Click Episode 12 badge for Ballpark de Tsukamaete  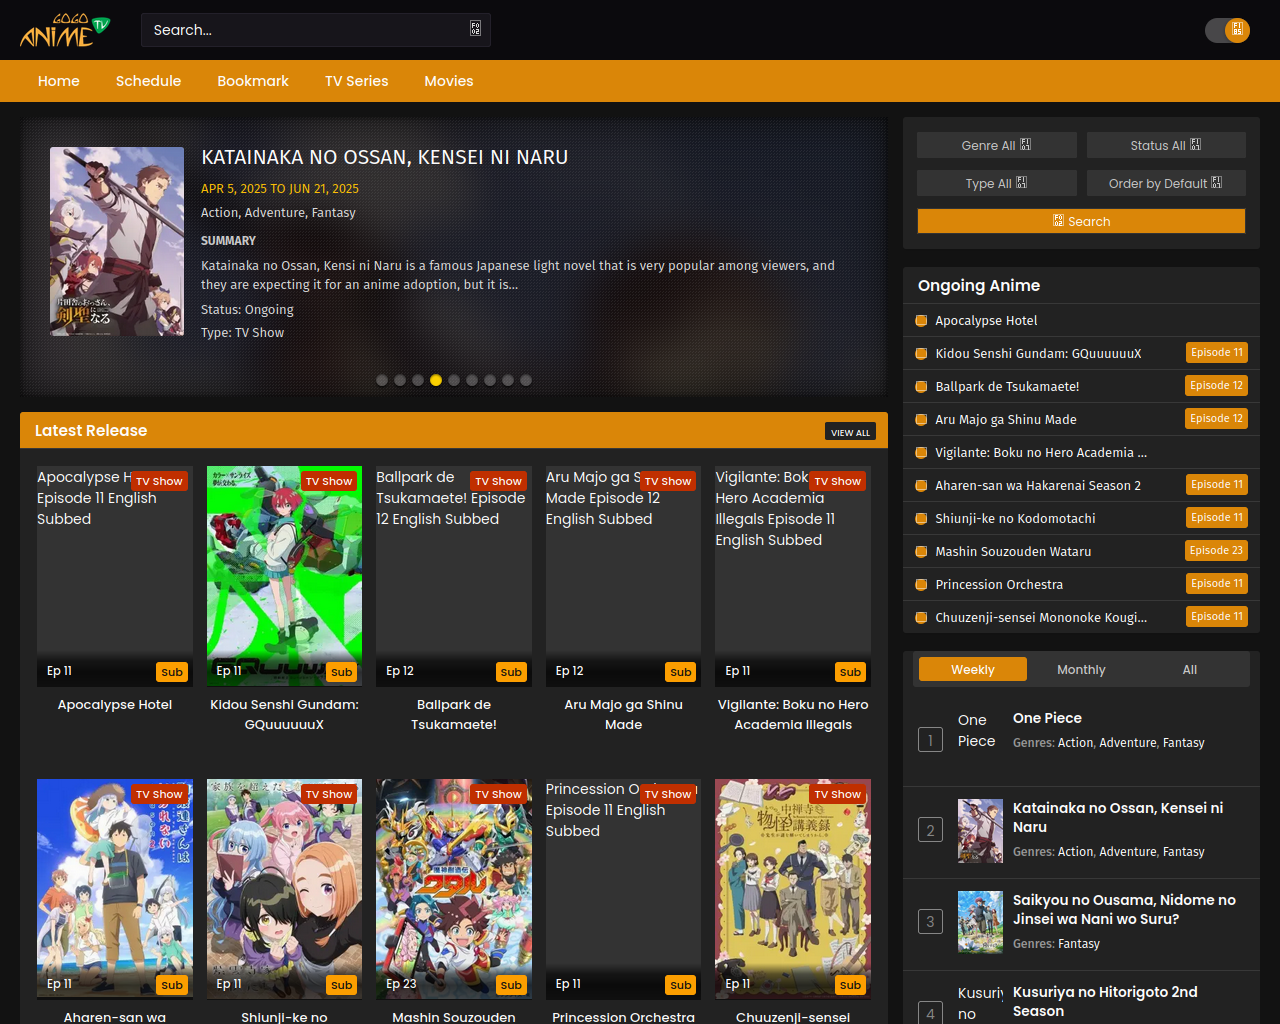[1217, 386]
